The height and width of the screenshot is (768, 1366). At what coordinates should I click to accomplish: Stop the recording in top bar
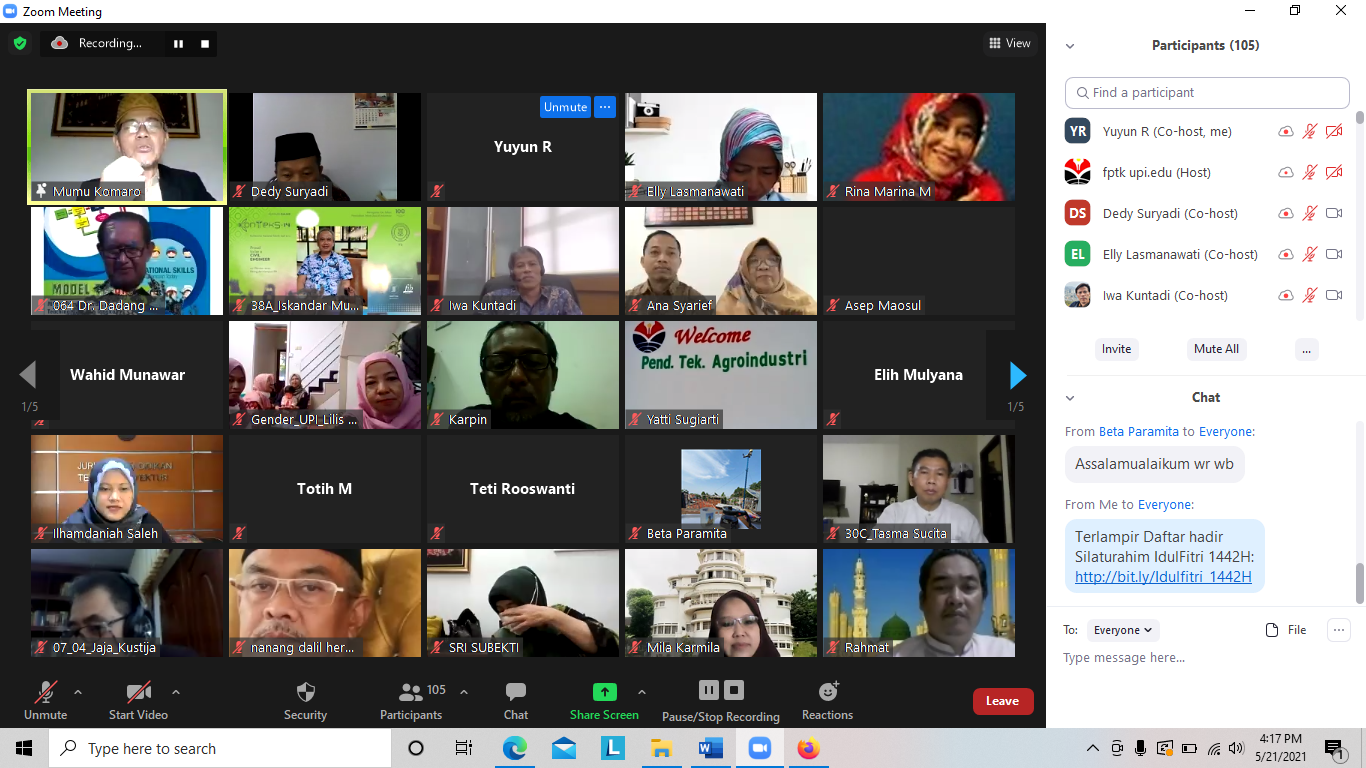pos(205,43)
